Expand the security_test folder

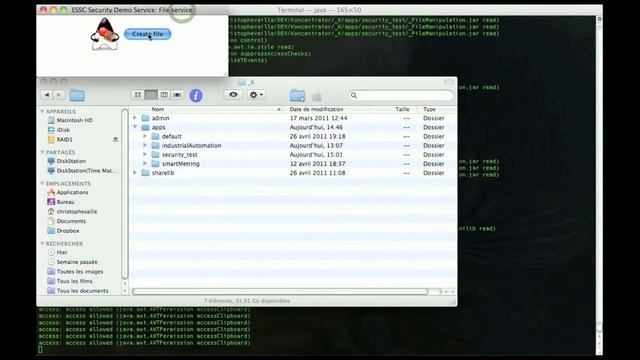145,154
